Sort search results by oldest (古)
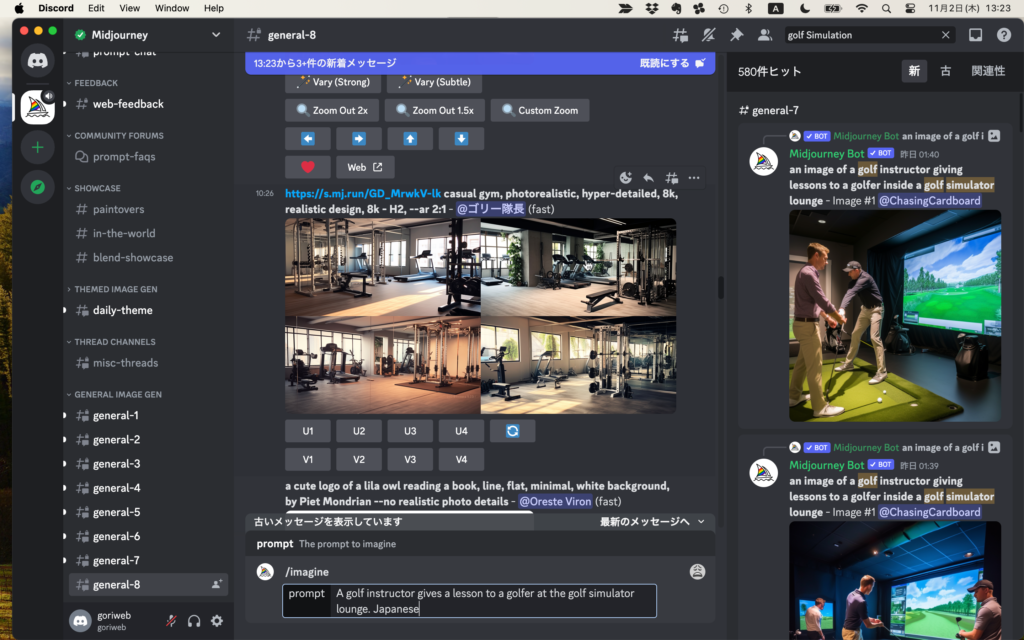This screenshot has height=640, width=1024. 945,71
